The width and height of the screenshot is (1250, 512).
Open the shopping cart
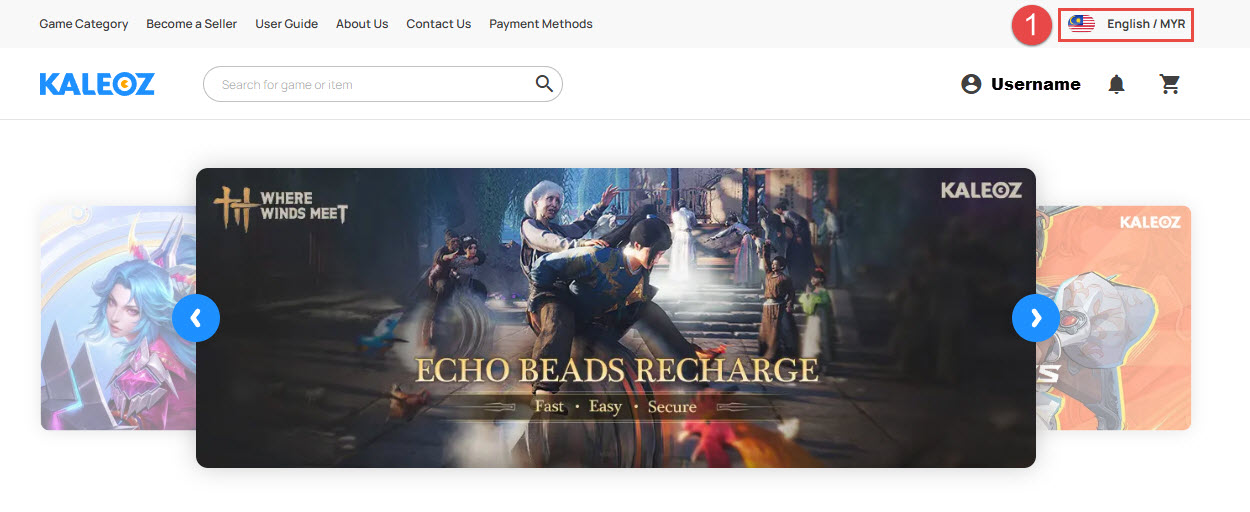pos(1170,85)
